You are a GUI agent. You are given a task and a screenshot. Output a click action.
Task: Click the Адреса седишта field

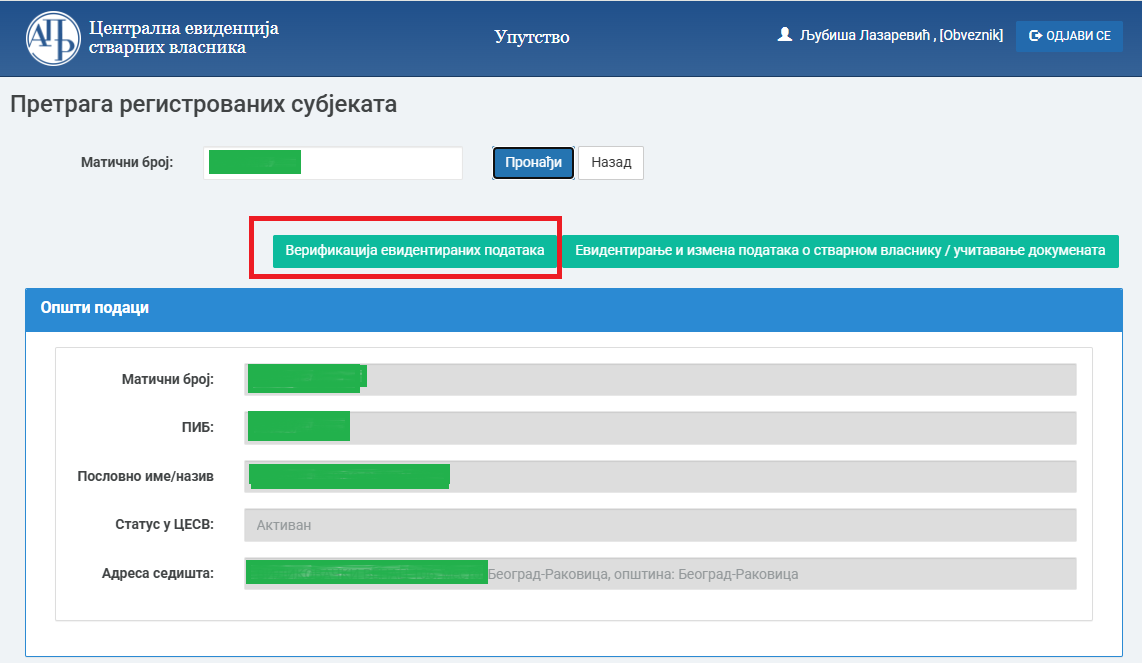click(x=660, y=573)
